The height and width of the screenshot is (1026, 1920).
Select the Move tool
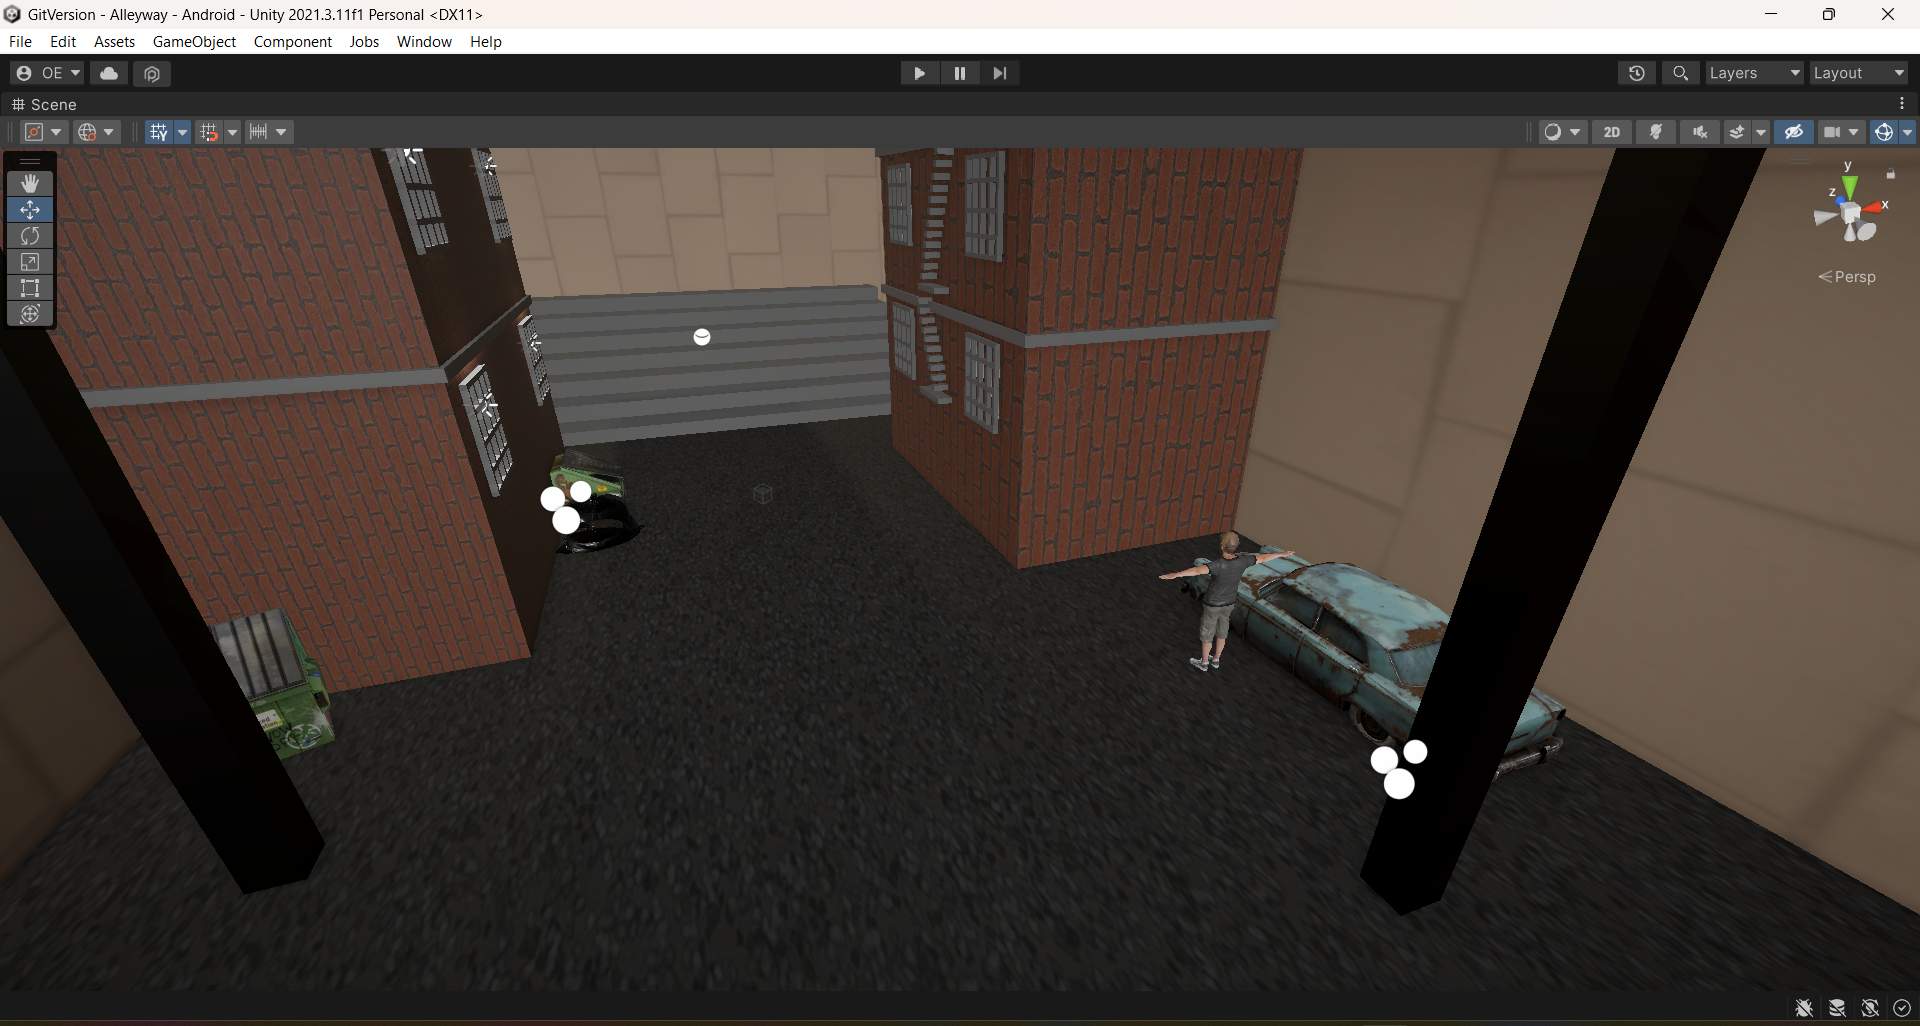point(30,210)
